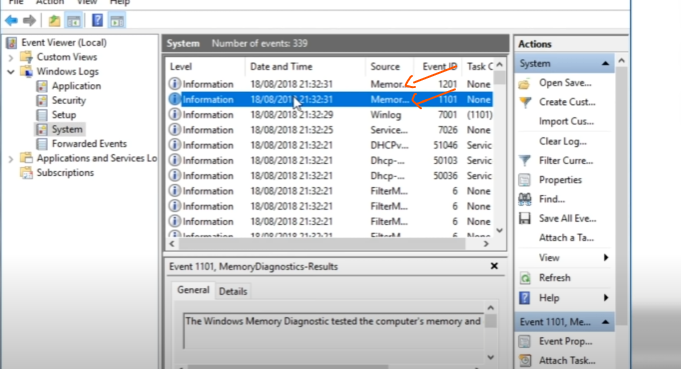Viewport: 681px width, 369px height.
Task: Click the Properties action icon
Action: click(x=525, y=180)
